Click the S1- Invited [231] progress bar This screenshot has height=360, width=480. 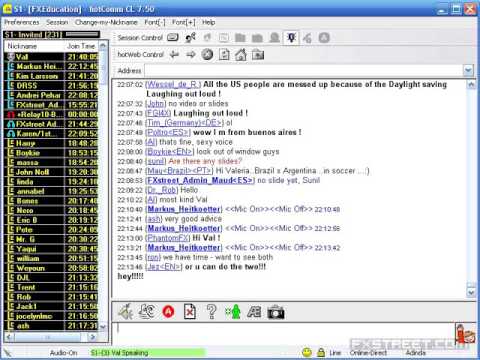pos(82,34)
